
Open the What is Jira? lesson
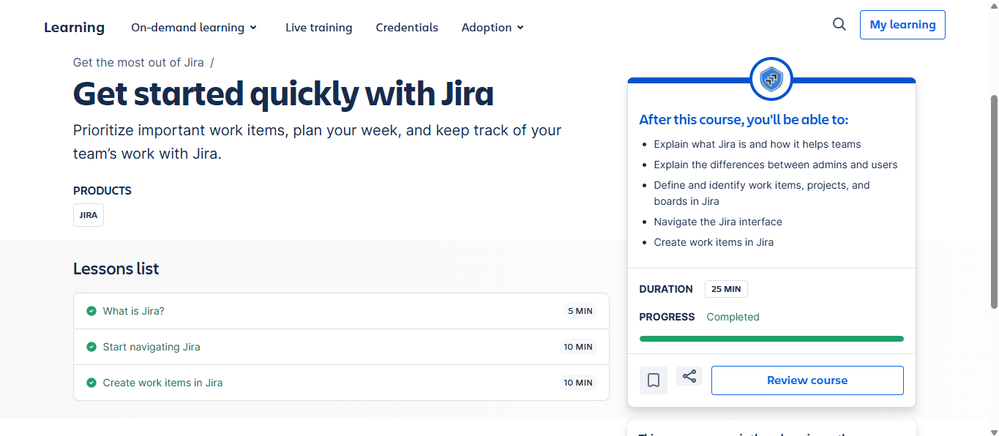click(134, 311)
